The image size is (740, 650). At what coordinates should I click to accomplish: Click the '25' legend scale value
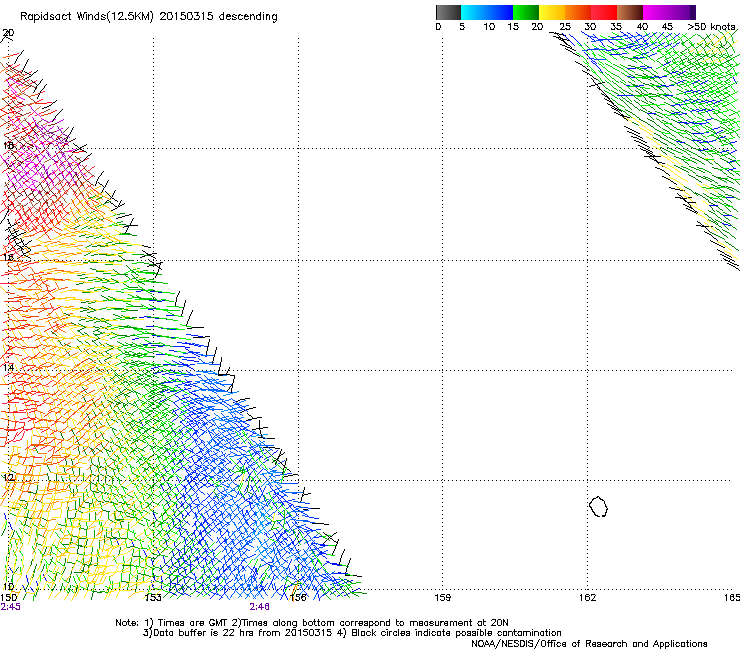(565, 27)
